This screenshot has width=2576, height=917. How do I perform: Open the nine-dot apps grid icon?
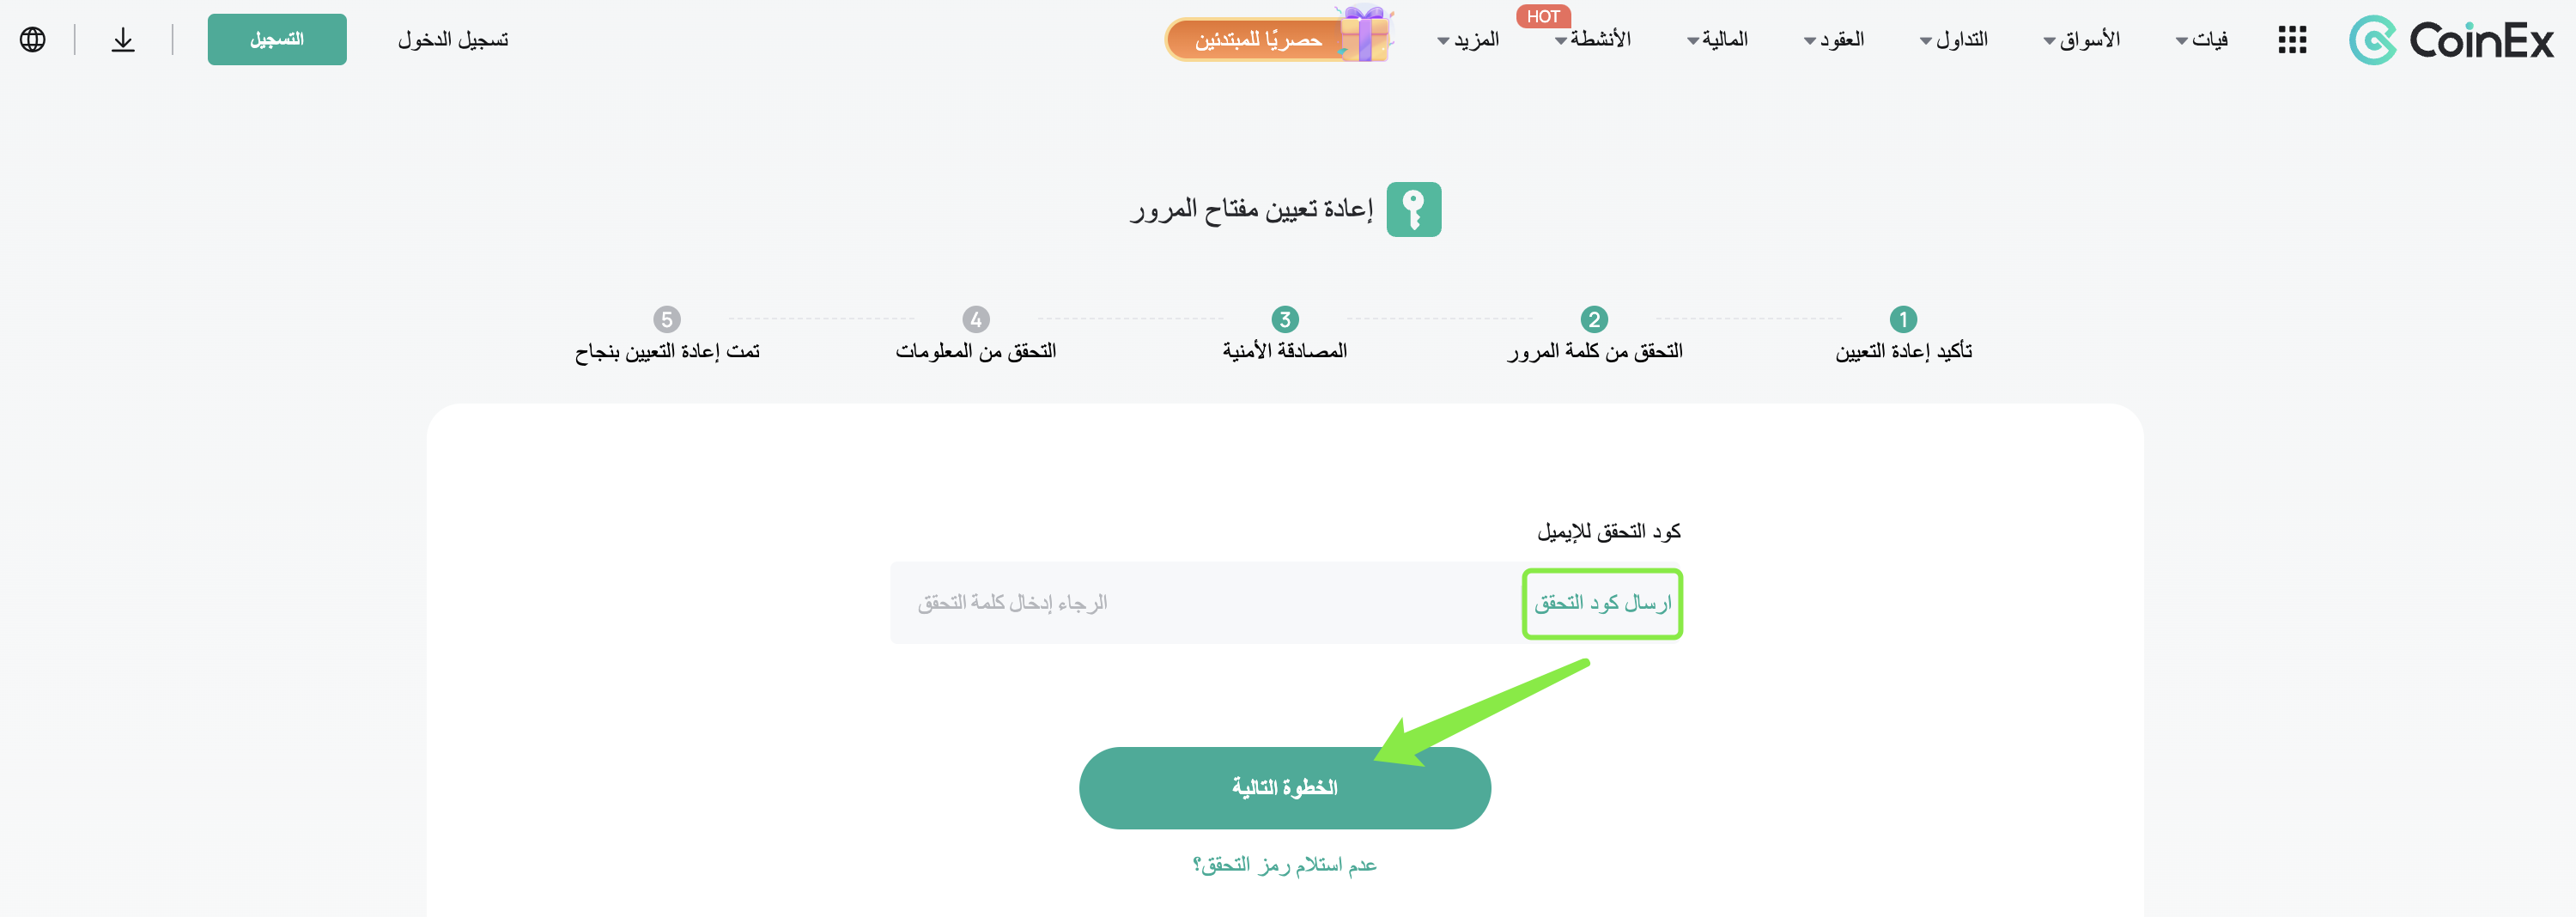click(2292, 40)
